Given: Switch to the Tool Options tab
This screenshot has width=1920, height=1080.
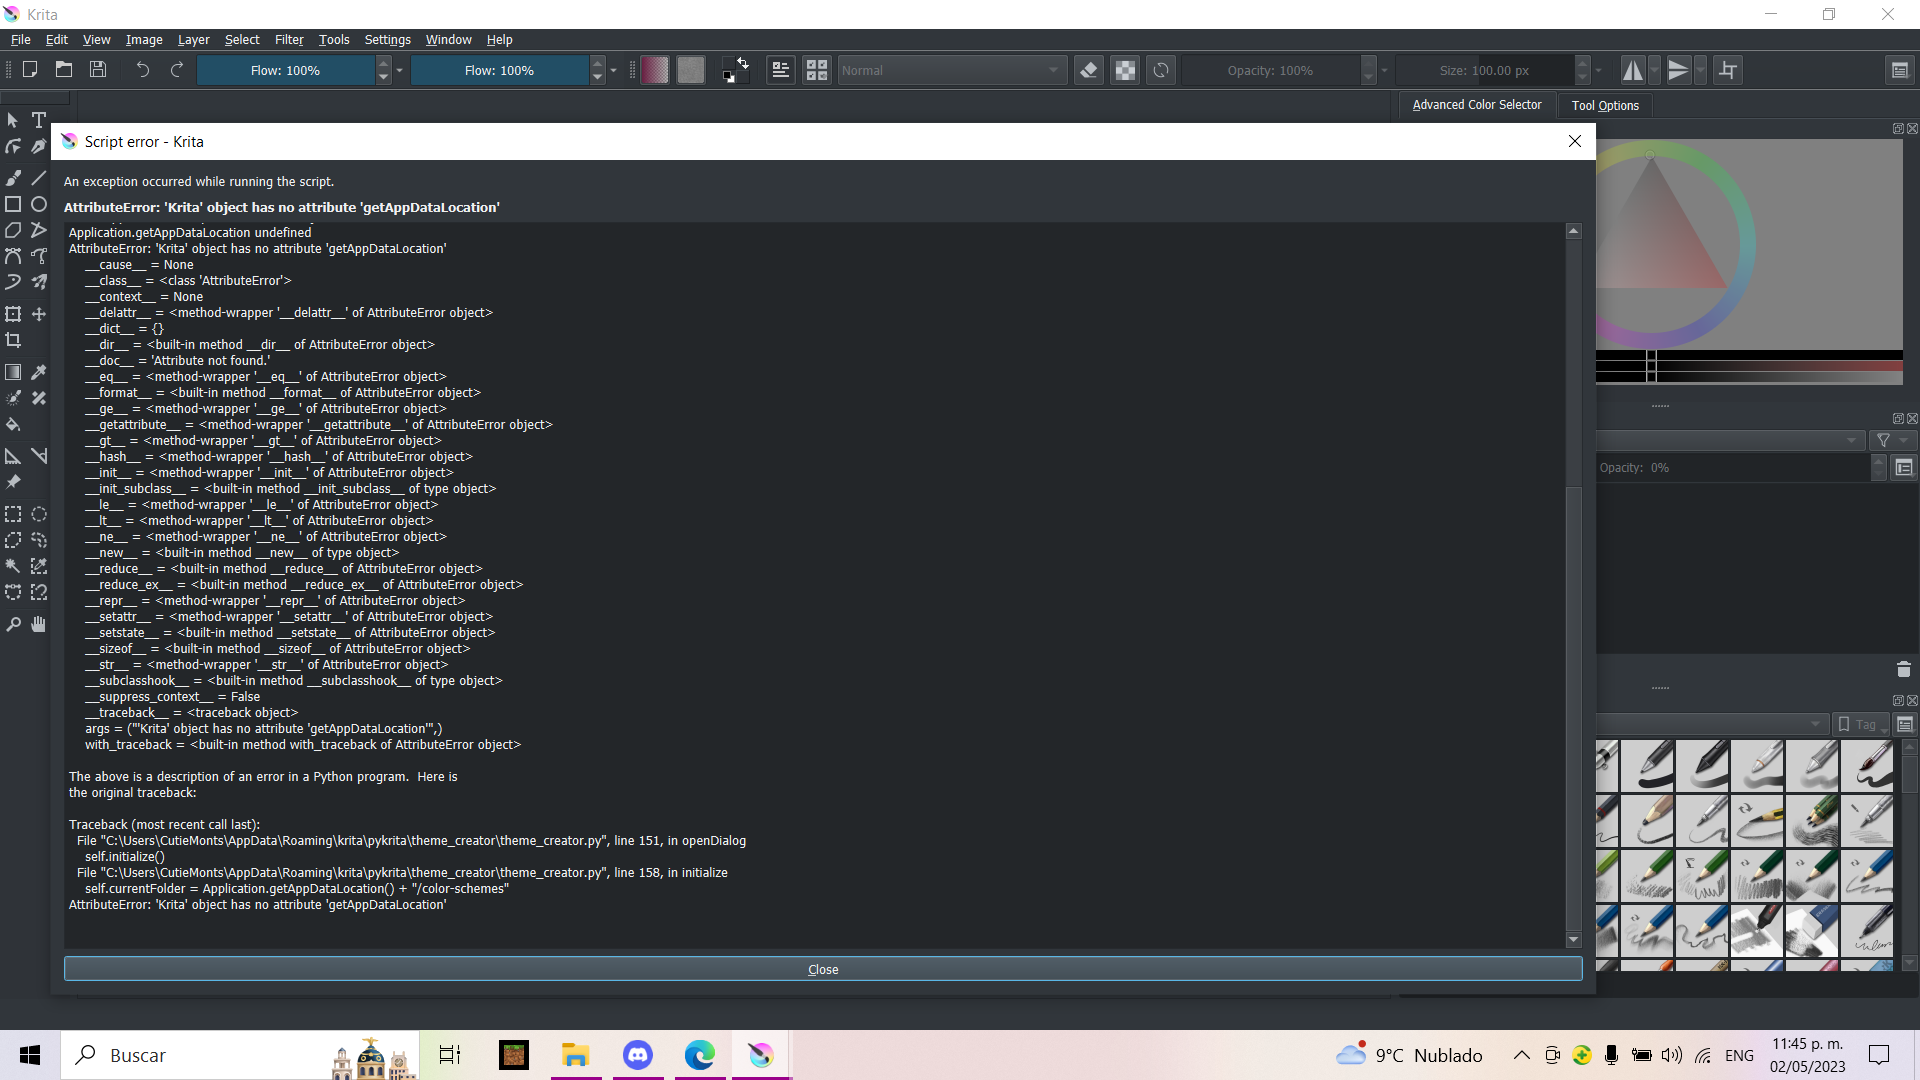Looking at the screenshot, I should pos(1604,105).
